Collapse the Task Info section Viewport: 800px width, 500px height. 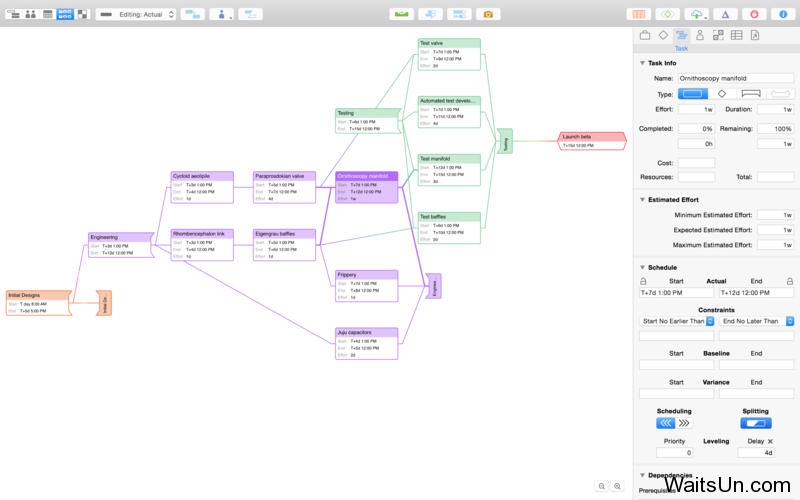coord(642,63)
